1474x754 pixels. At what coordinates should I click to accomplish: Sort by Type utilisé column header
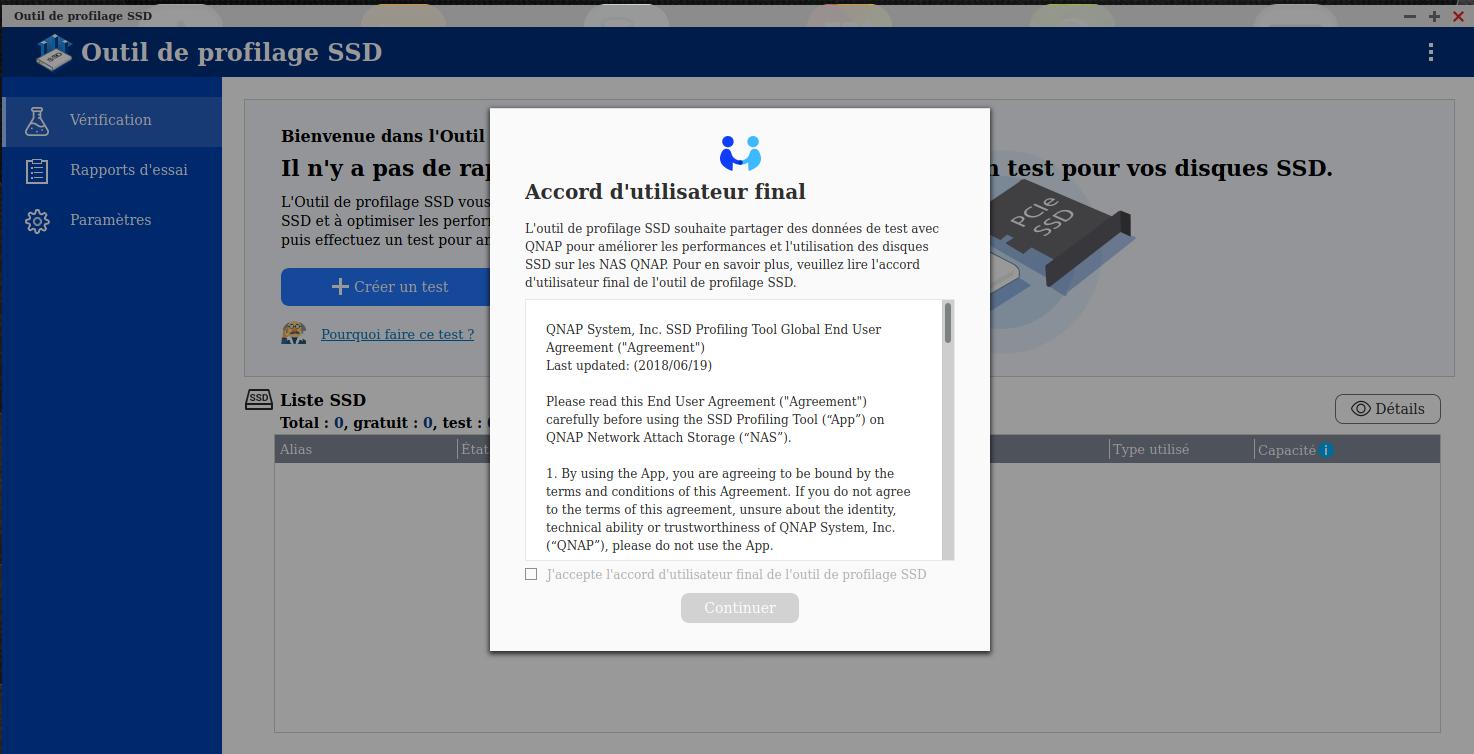1151,450
